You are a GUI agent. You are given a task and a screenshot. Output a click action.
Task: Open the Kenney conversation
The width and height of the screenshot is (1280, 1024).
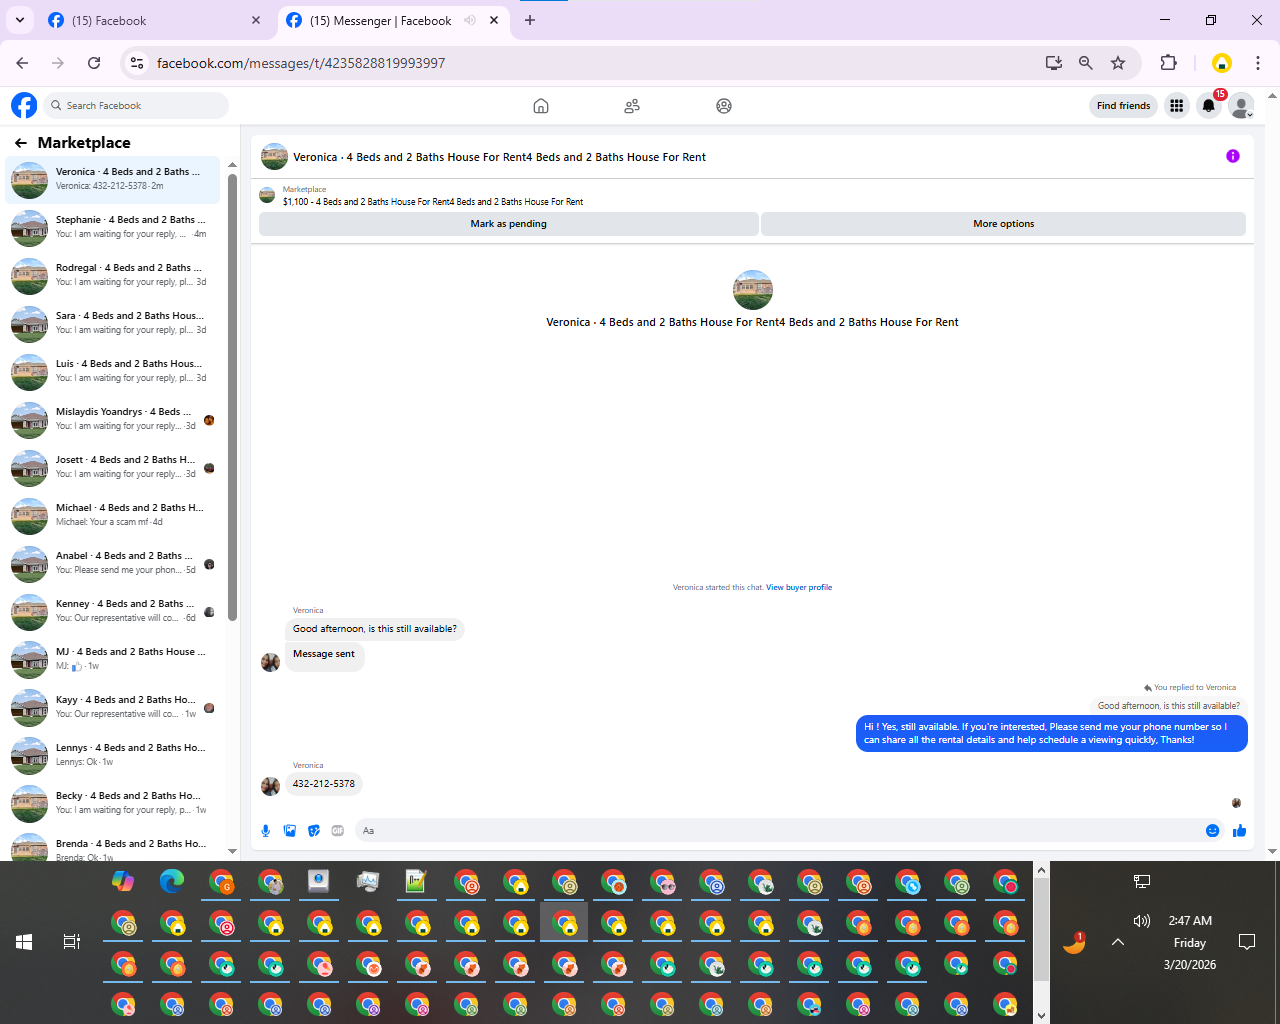click(113, 612)
